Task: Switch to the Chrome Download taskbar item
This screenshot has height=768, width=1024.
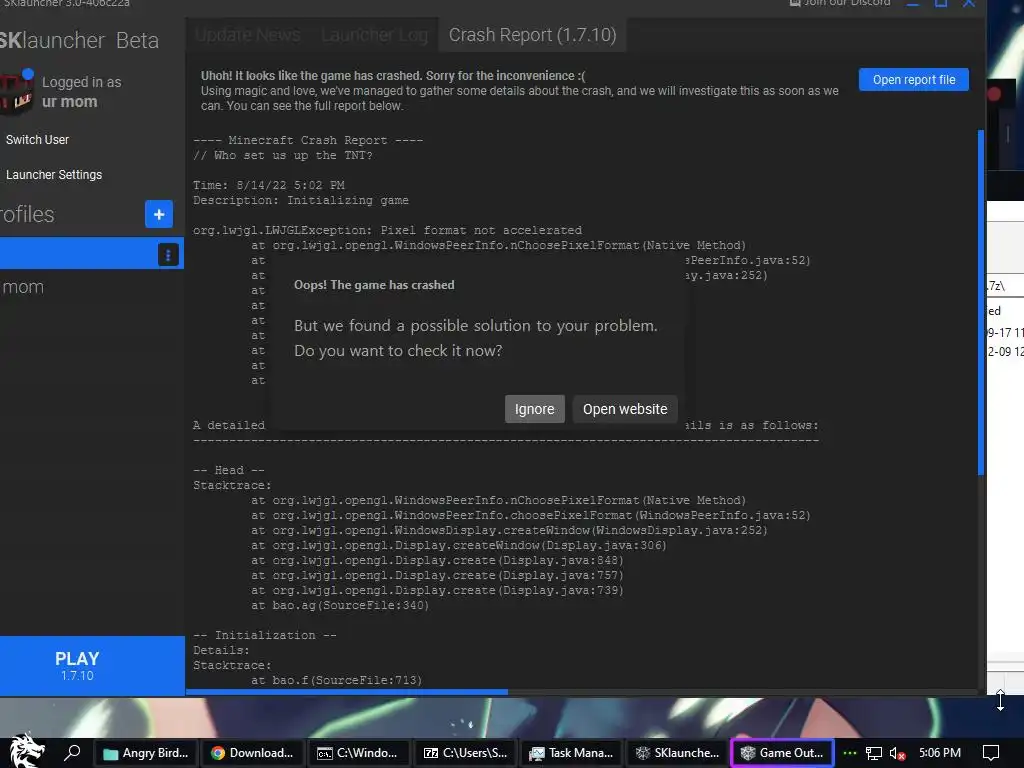Action: [252, 753]
